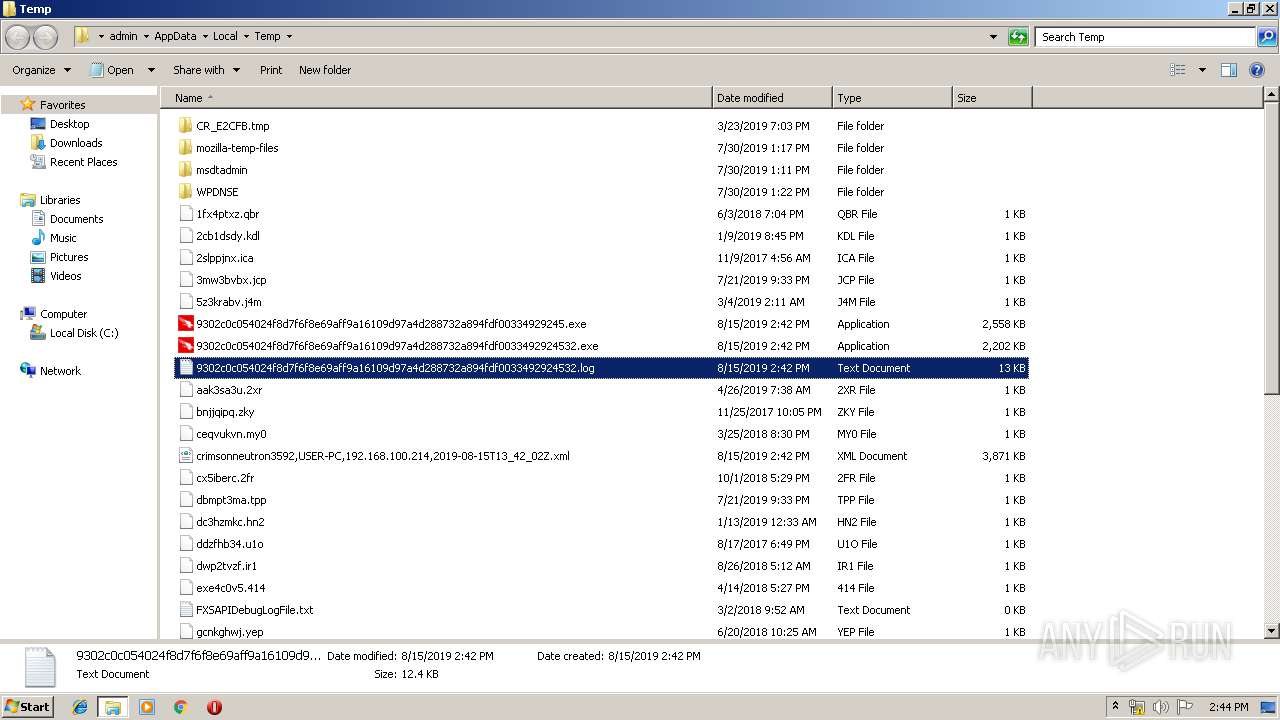Click the change view icon
1280x720 pixels.
point(1178,70)
